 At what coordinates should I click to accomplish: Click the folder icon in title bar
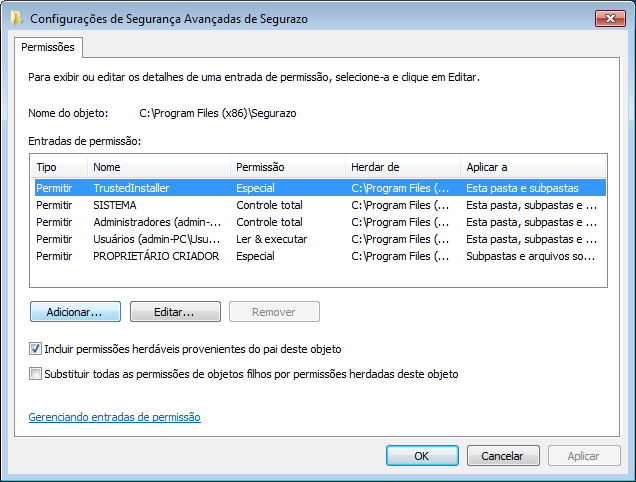coord(16,18)
